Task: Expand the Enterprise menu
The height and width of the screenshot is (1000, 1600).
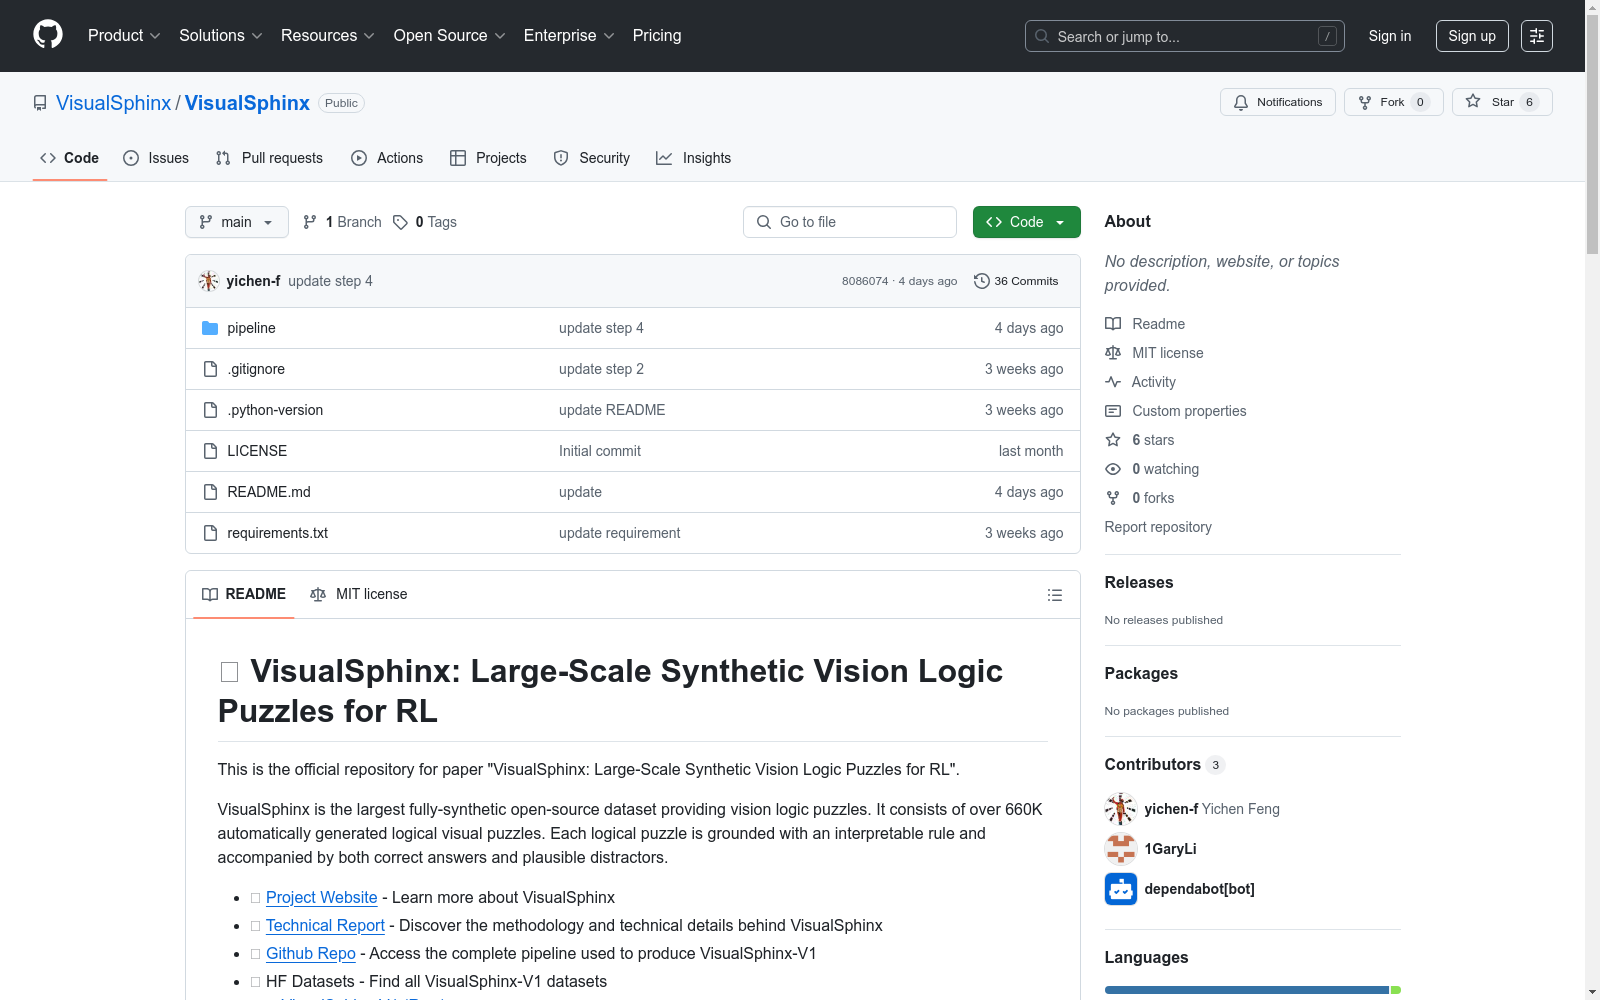Action: (569, 36)
